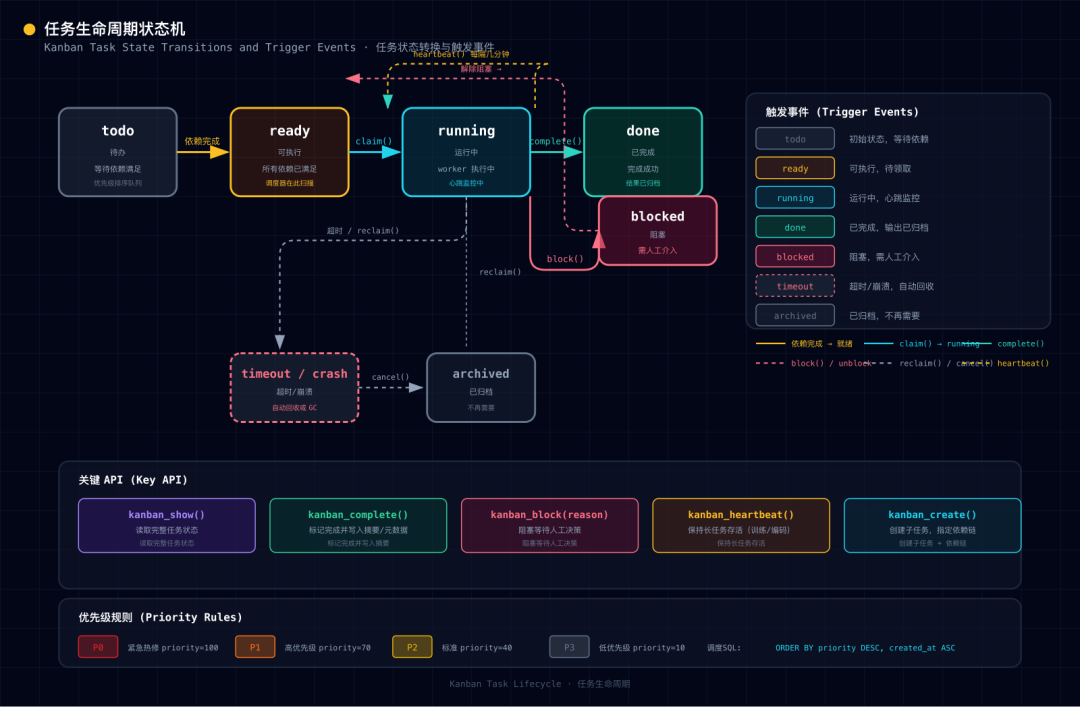Viewport: 1080px width, 707px height.
Task: Click the legend key claim() → running
Action: pyautogui.click(x=939, y=344)
